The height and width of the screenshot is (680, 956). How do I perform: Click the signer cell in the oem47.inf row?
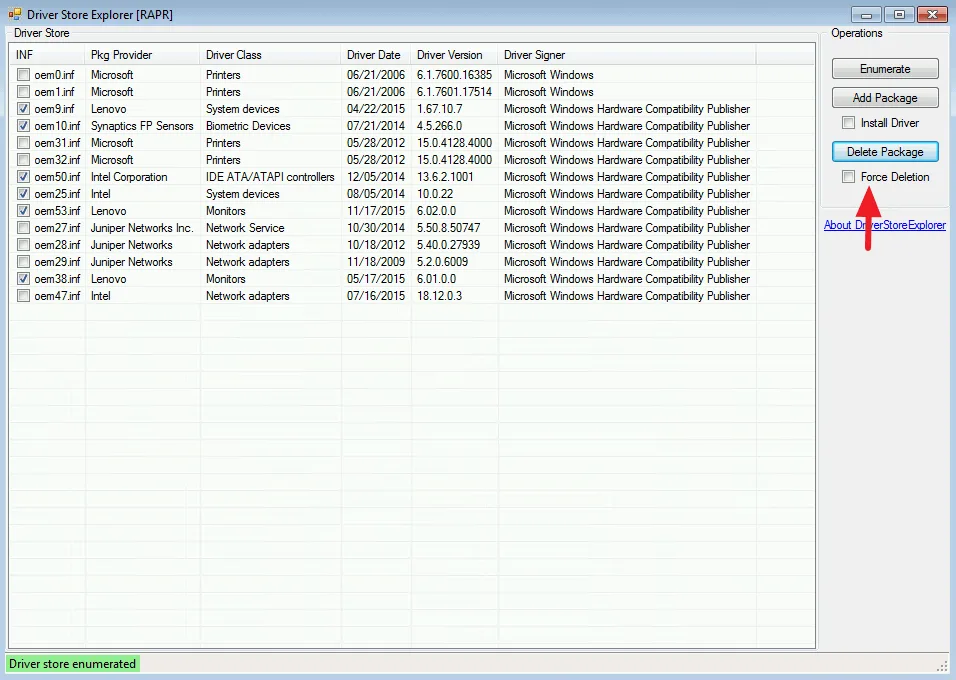pyautogui.click(x=627, y=296)
